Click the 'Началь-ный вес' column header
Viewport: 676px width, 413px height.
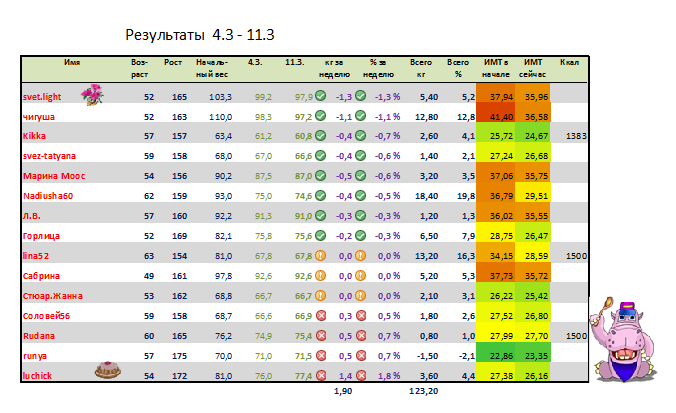(212, 68)
